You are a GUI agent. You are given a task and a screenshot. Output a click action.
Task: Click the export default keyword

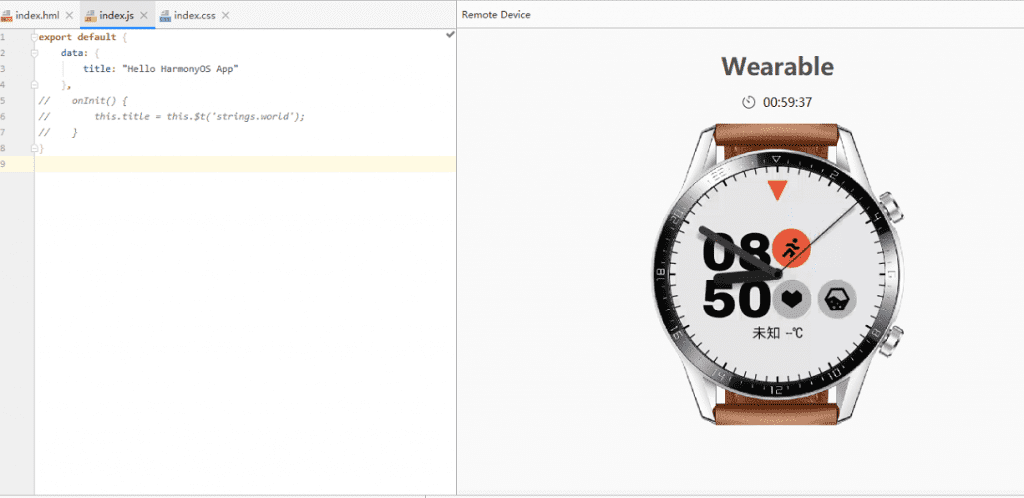tap(77, 37)
